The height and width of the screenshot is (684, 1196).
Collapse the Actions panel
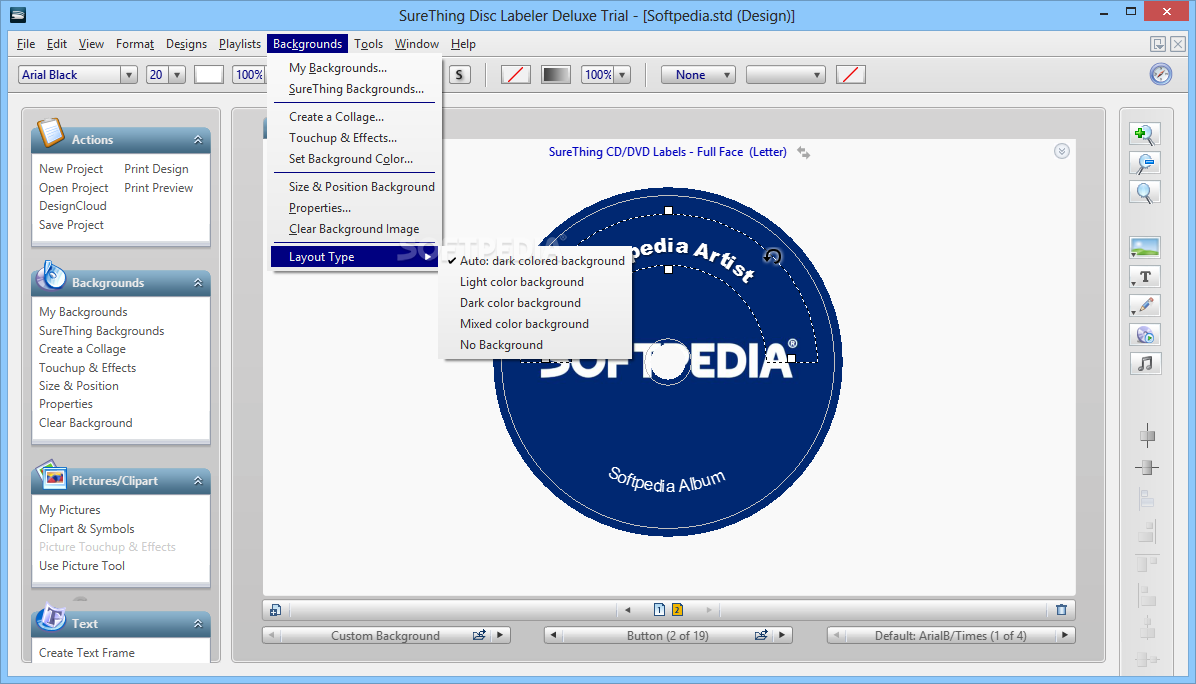(198, 140)
